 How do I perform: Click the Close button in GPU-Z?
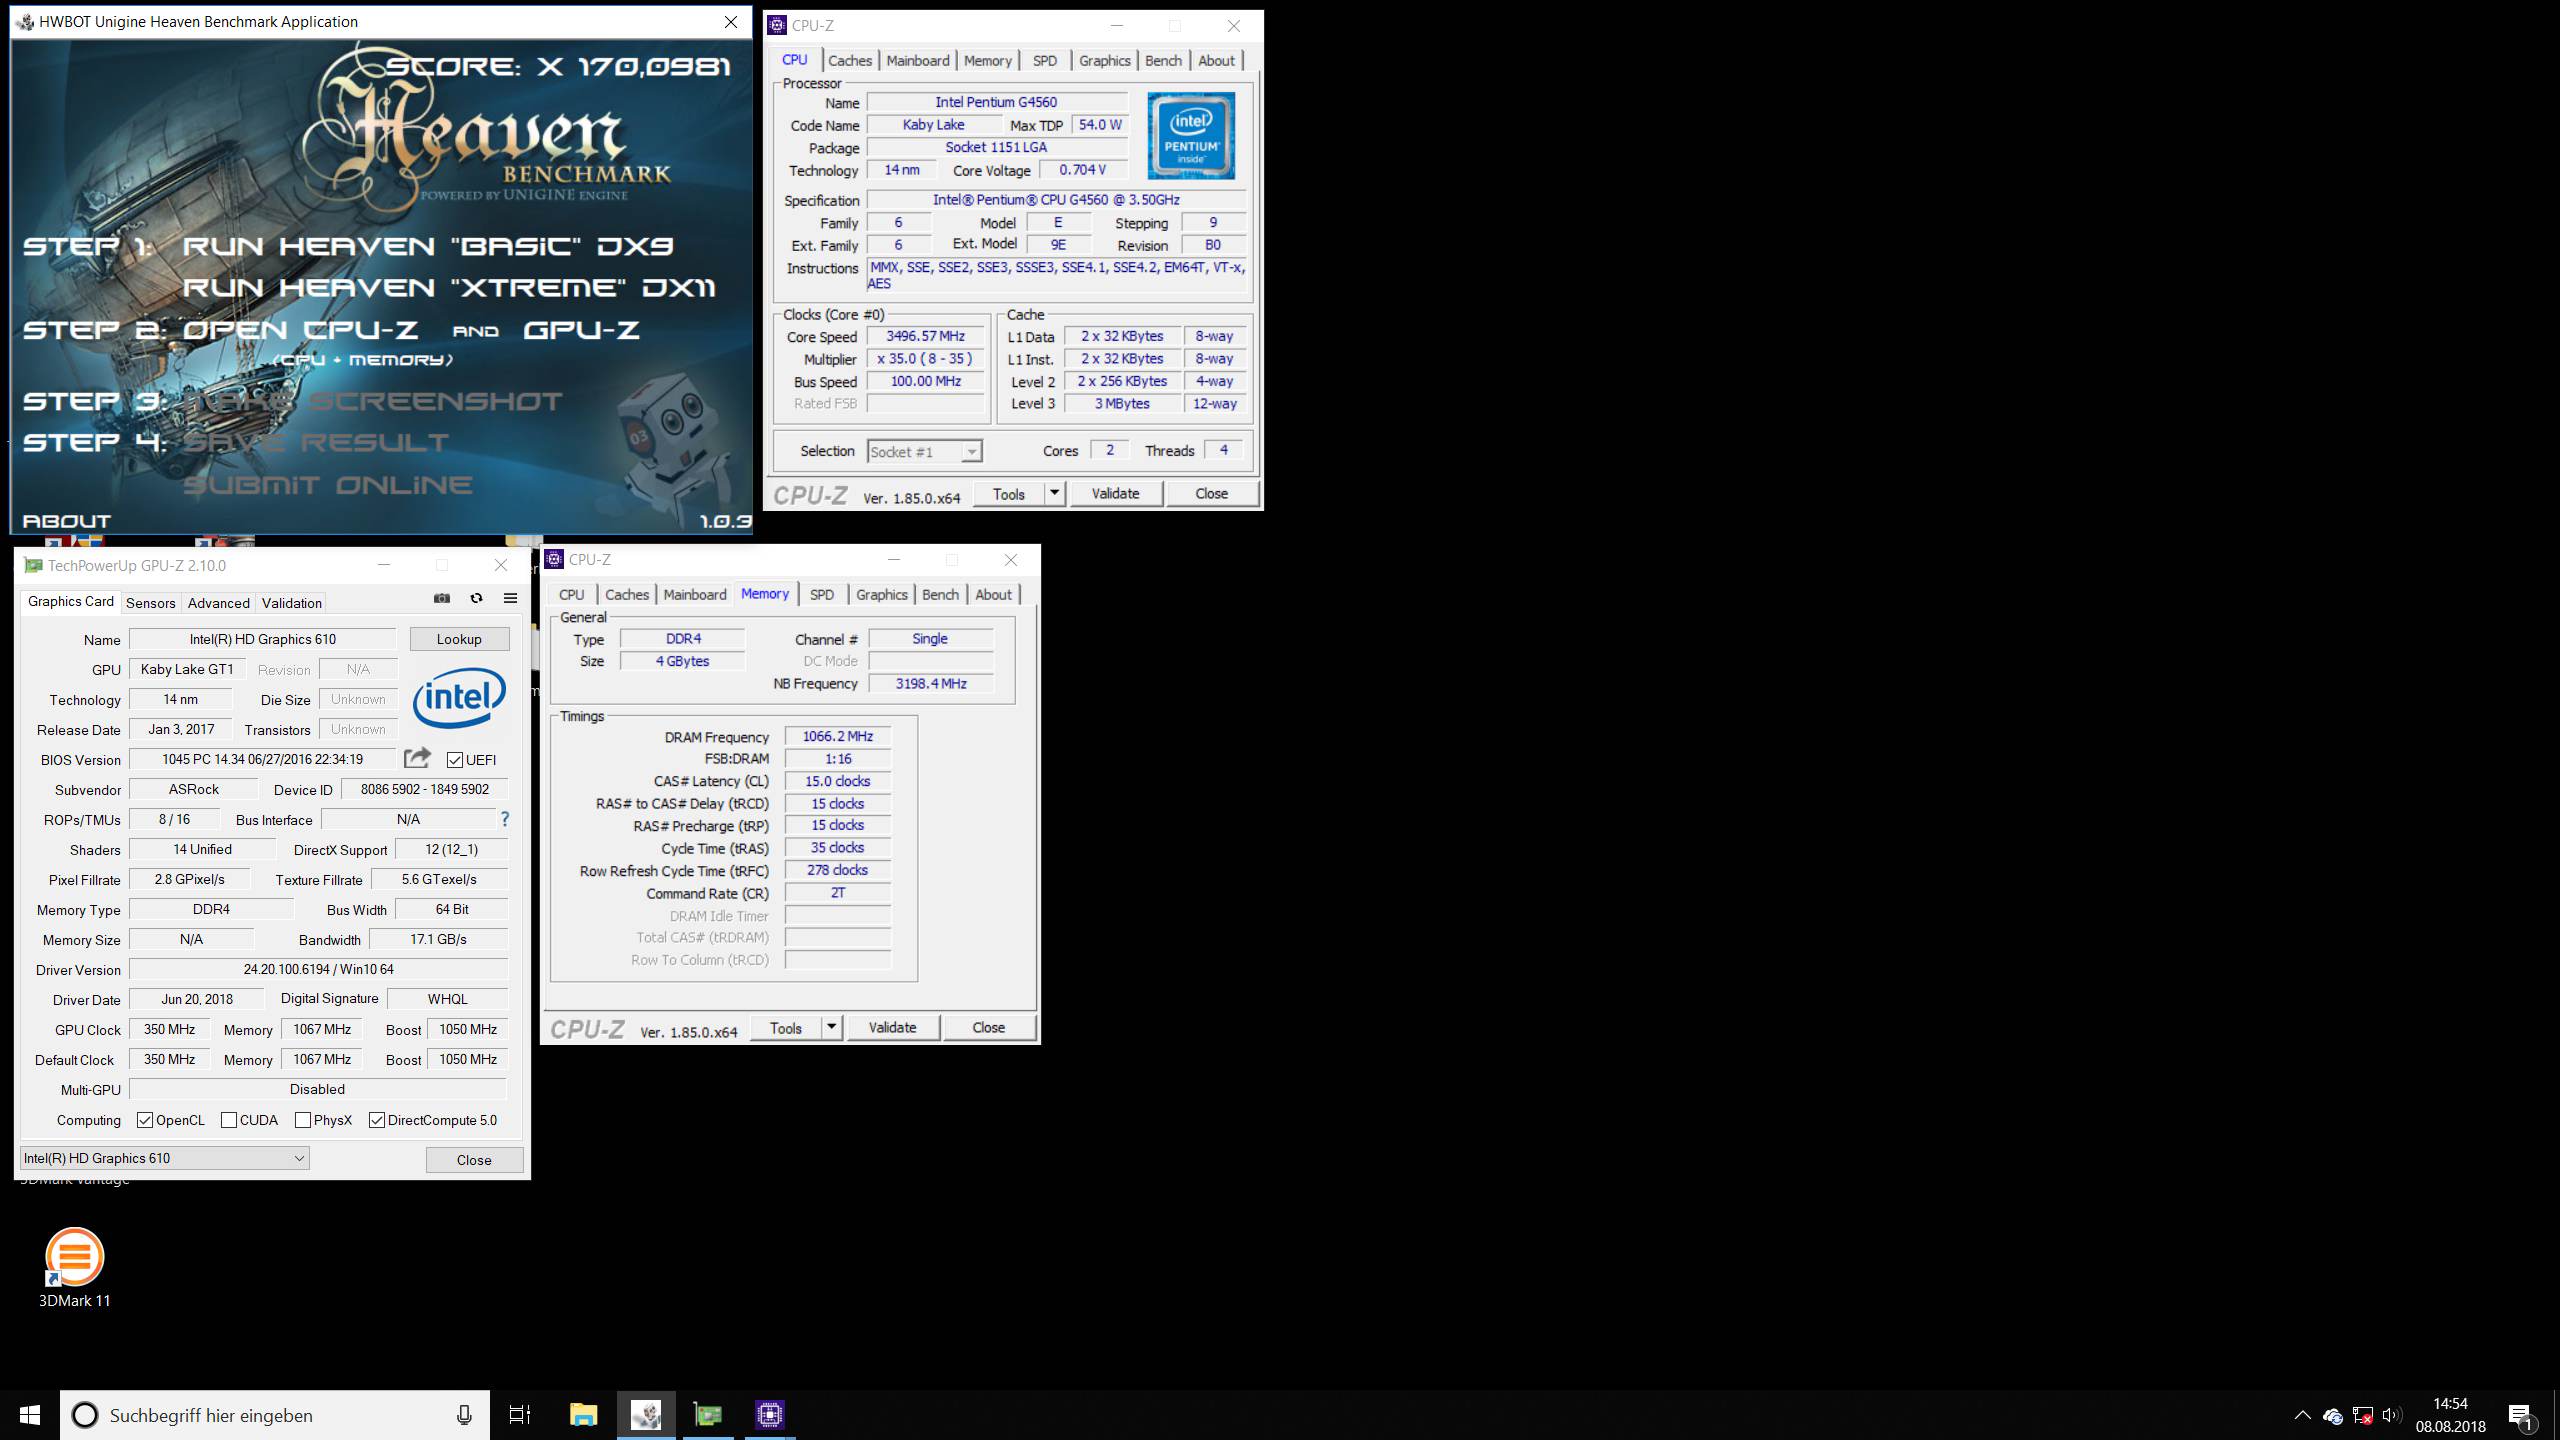(474, 1160)
